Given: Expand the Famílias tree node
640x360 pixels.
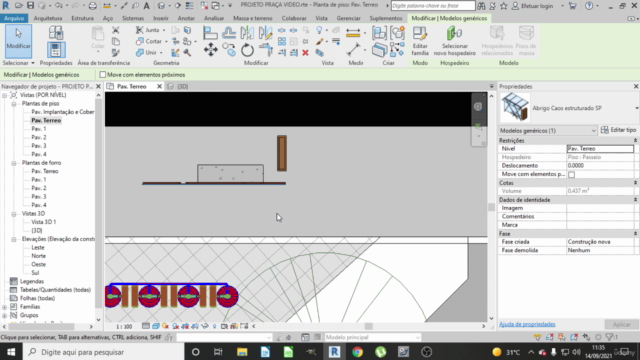Looking at the screenshot, I should (4, 307).
